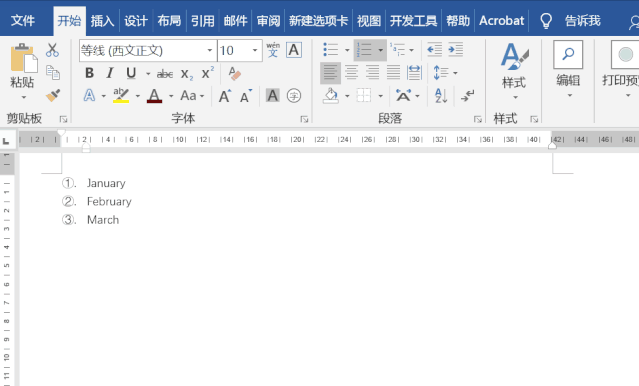Screen dimensions: 639x386
Task: Launch the 样式 Styles pane launcher
Action: coord(534,119)
